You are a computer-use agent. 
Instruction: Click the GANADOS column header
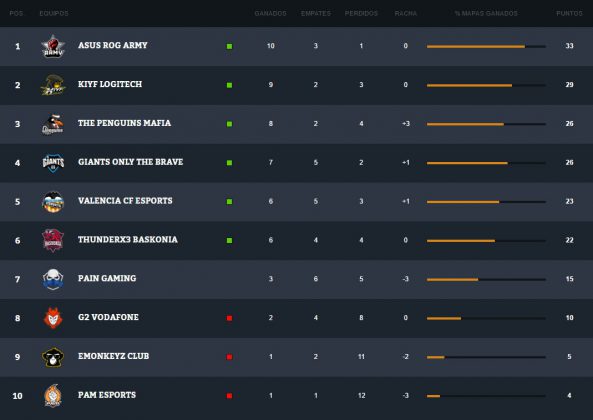tap(270, 13)
